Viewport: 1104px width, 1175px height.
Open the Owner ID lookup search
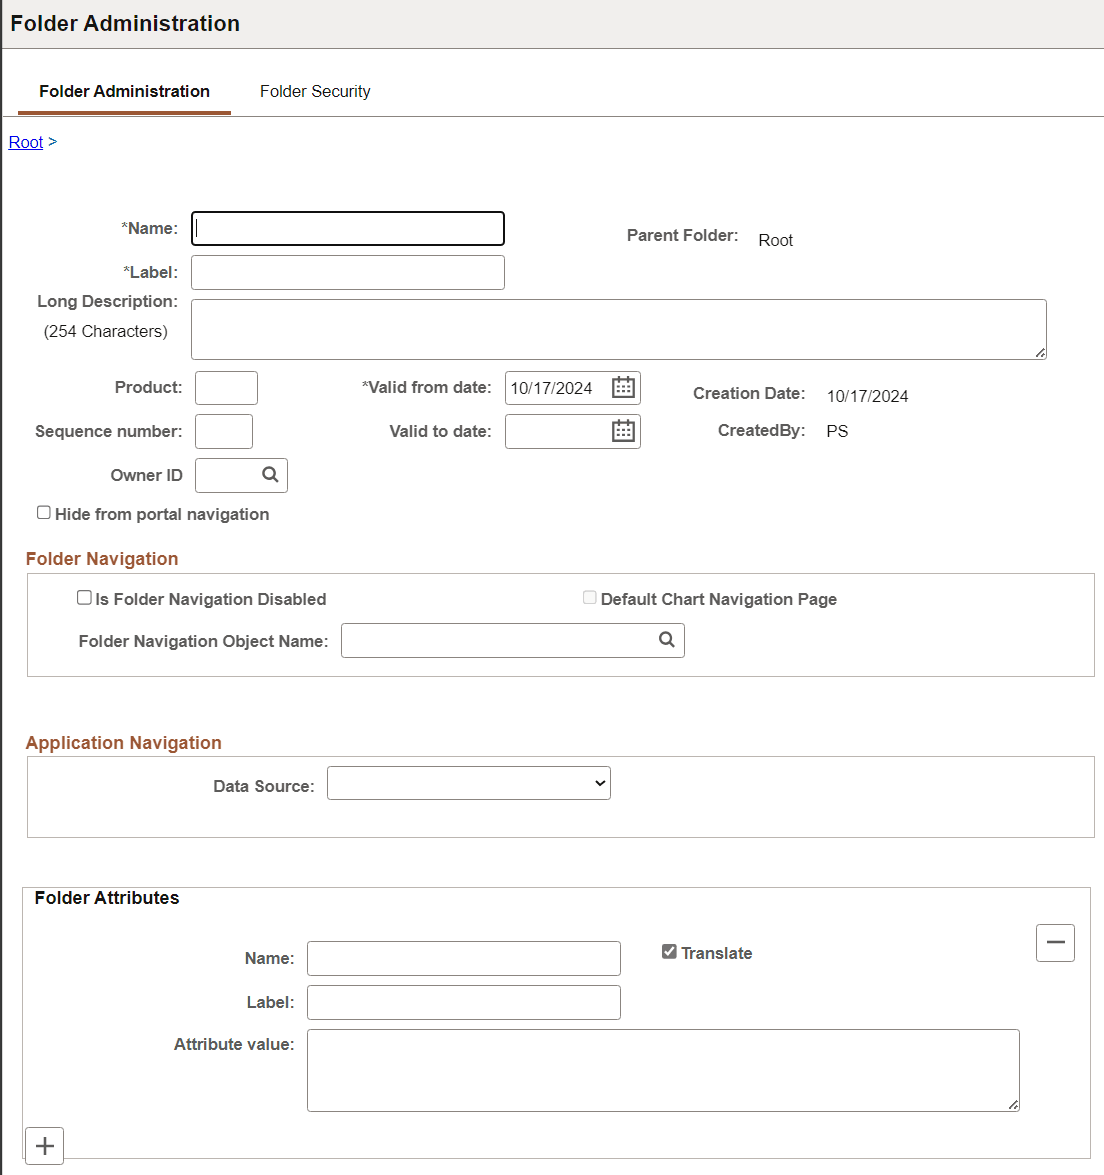click(x=272, y=475)
